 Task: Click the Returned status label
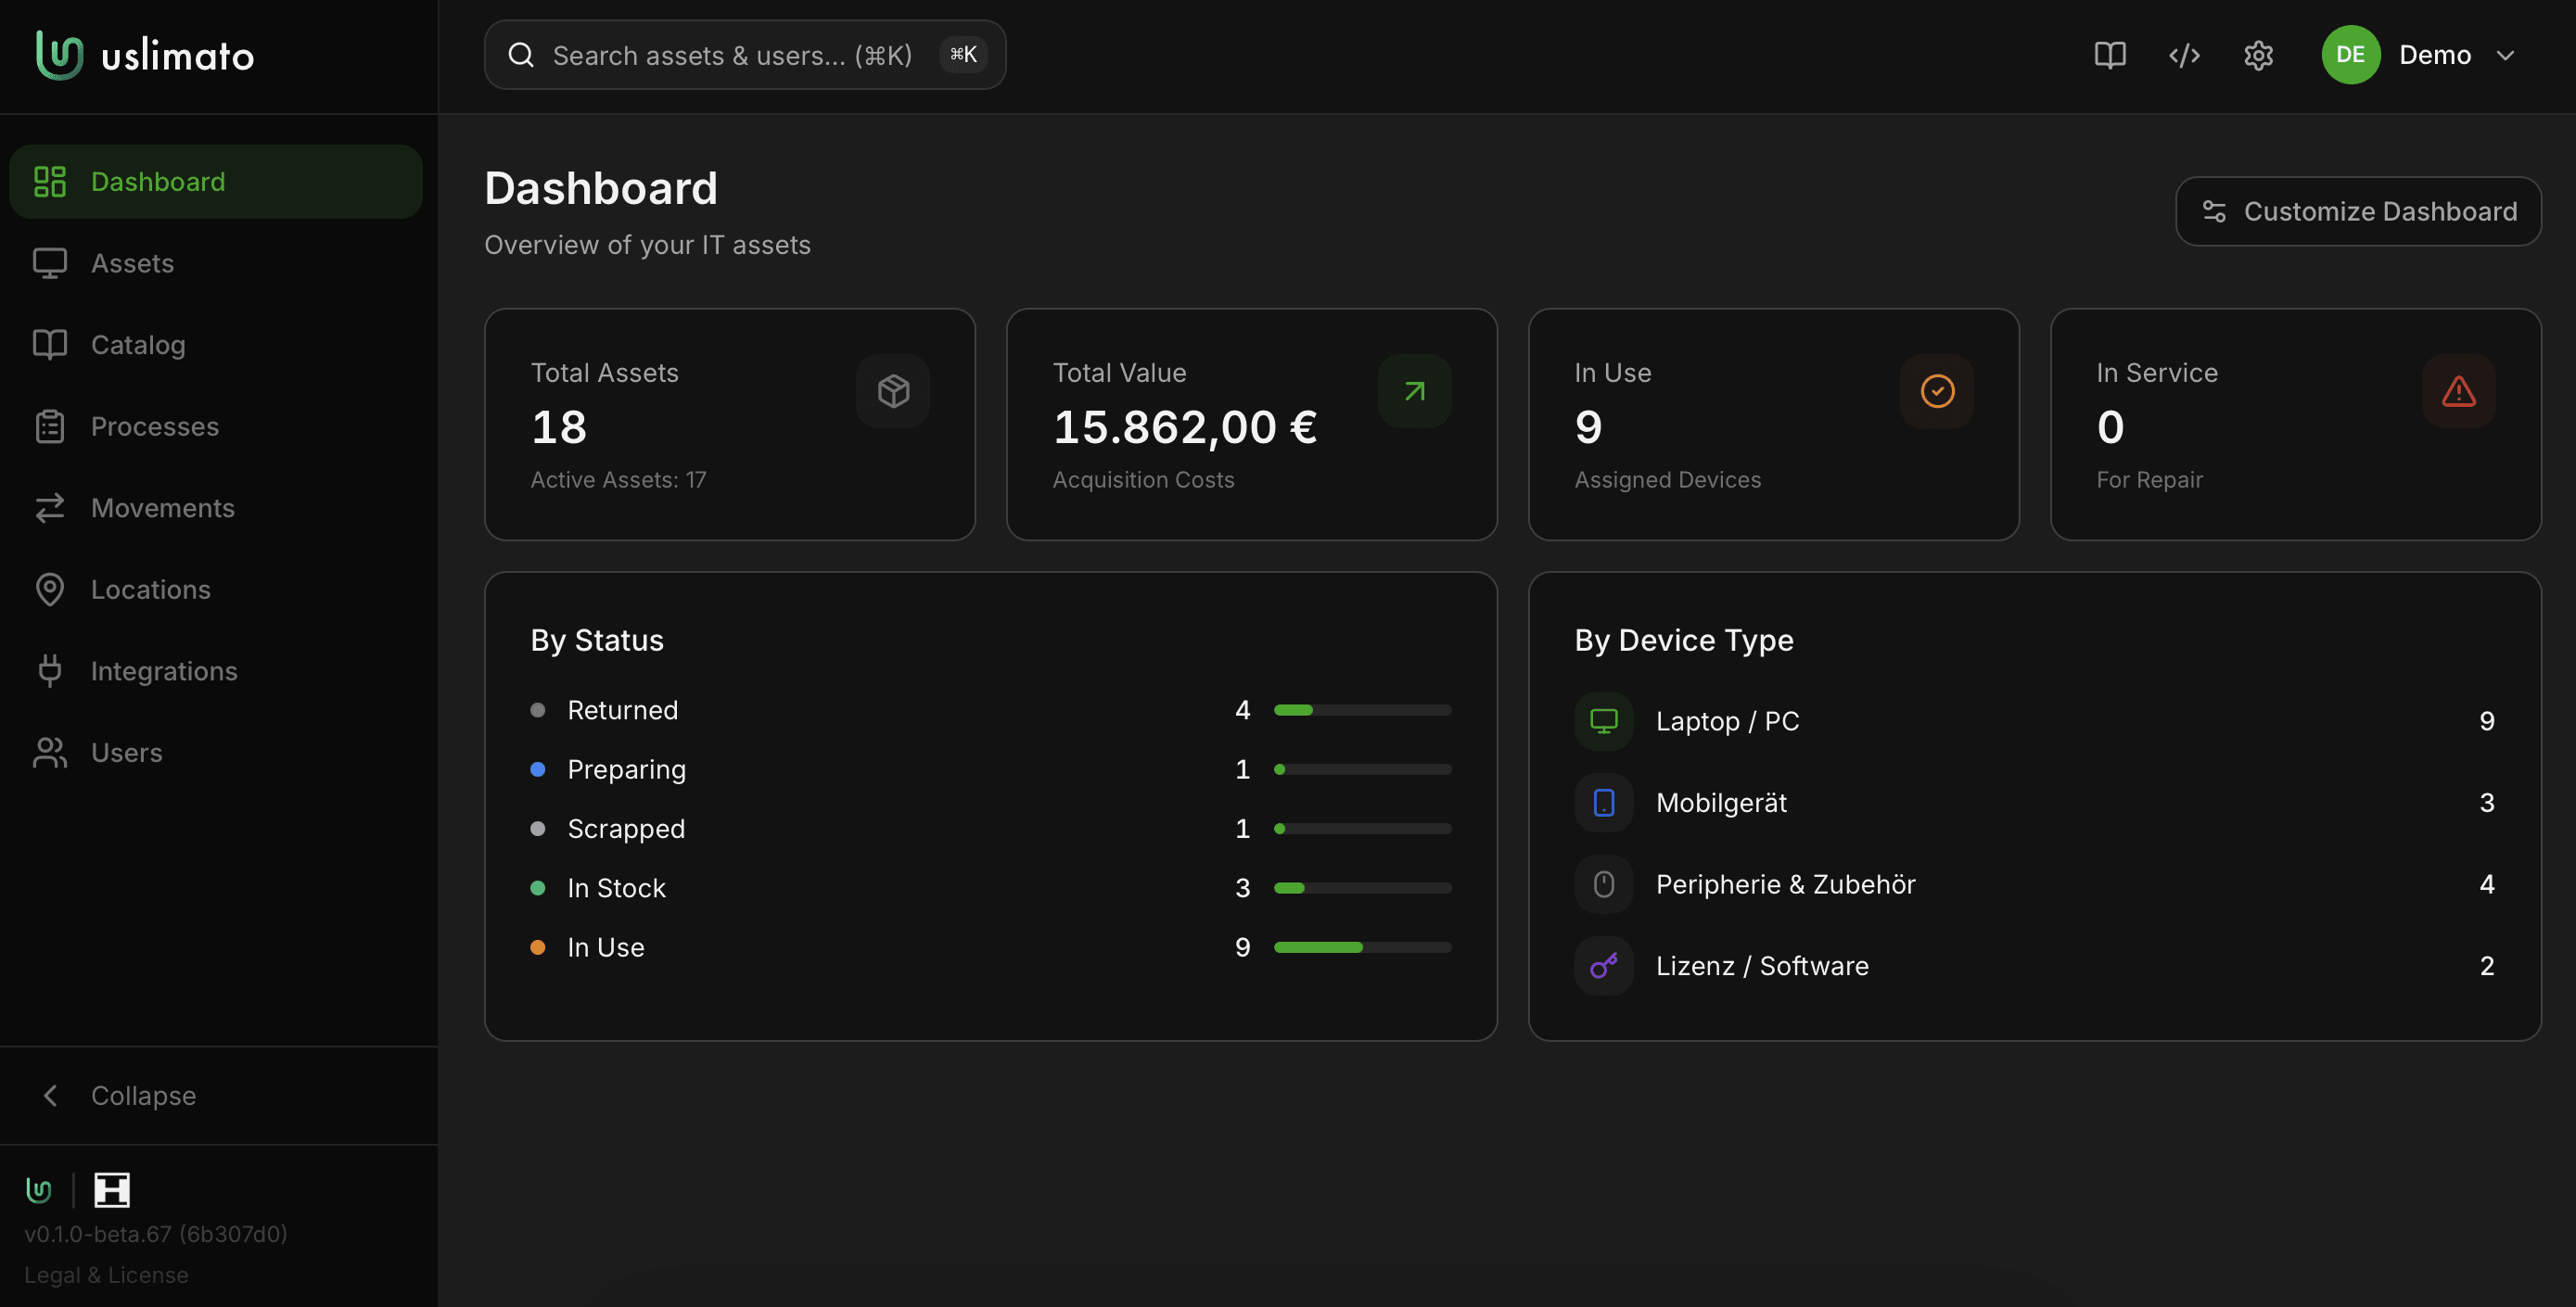(623, 710)
